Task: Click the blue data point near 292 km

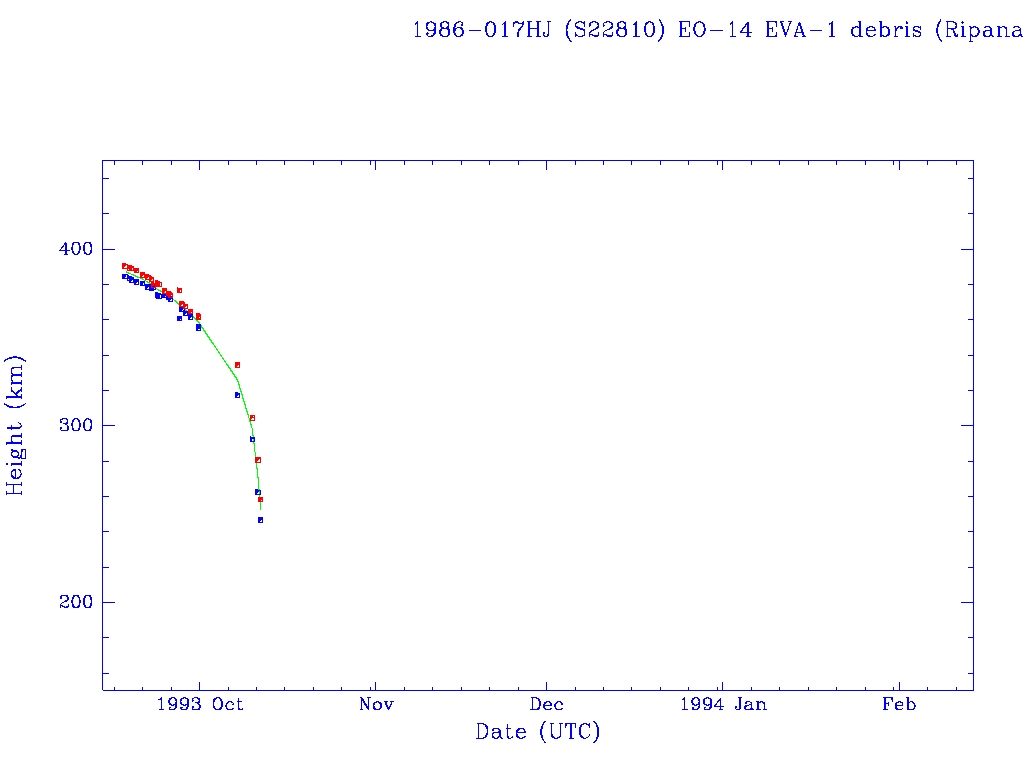Action: pyautogui.click(x=252, y=439)
